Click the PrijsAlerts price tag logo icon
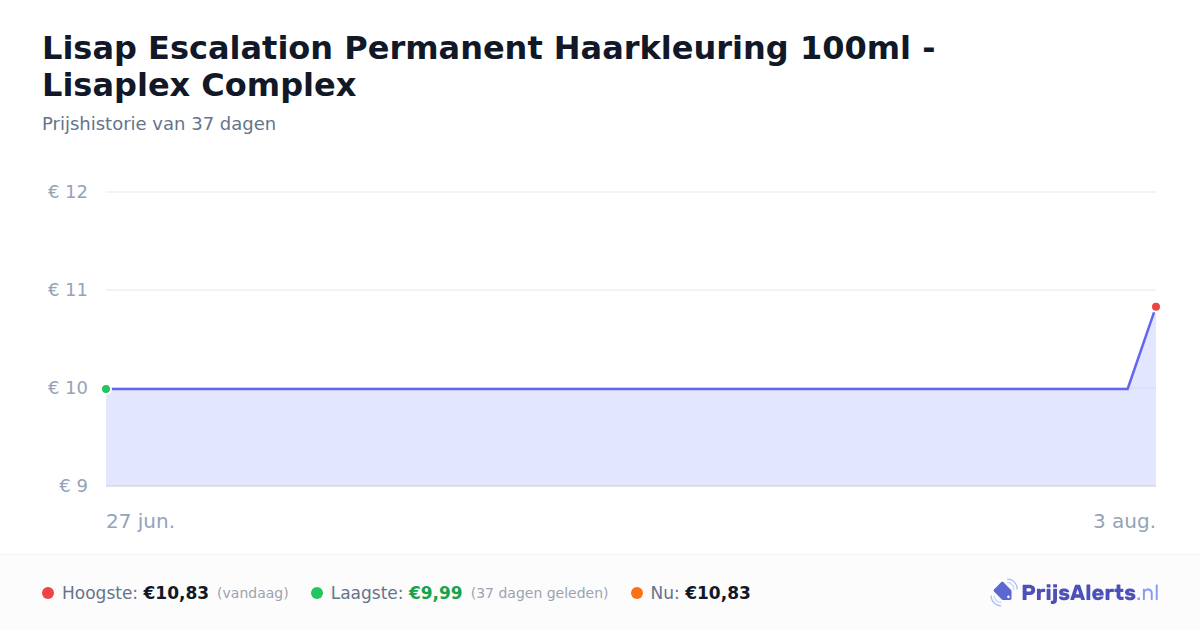Image resolution: width=1200 pixels, height=630 pixels. coord(1003,593)
